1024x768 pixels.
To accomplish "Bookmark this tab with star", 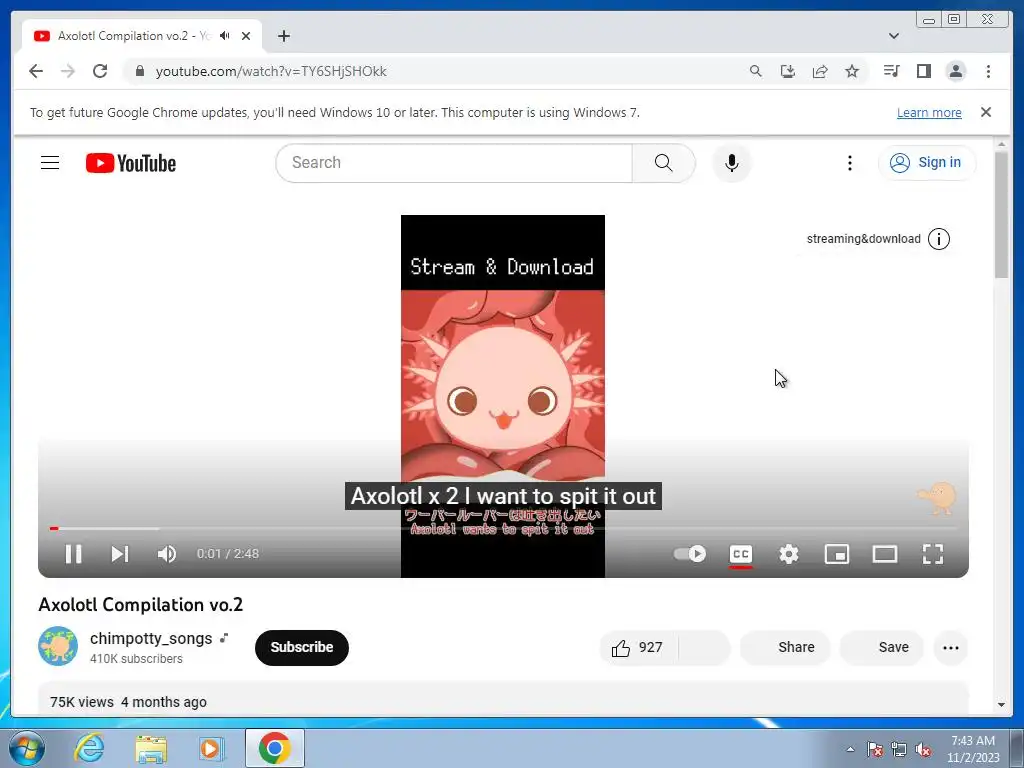I will pos(852,71).
